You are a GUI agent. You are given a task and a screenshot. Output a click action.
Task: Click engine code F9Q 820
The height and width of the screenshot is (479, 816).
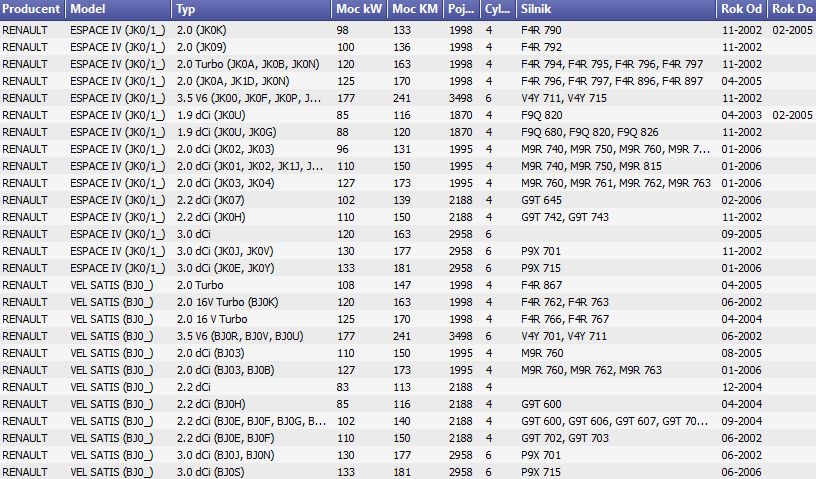tap(542, 115)
